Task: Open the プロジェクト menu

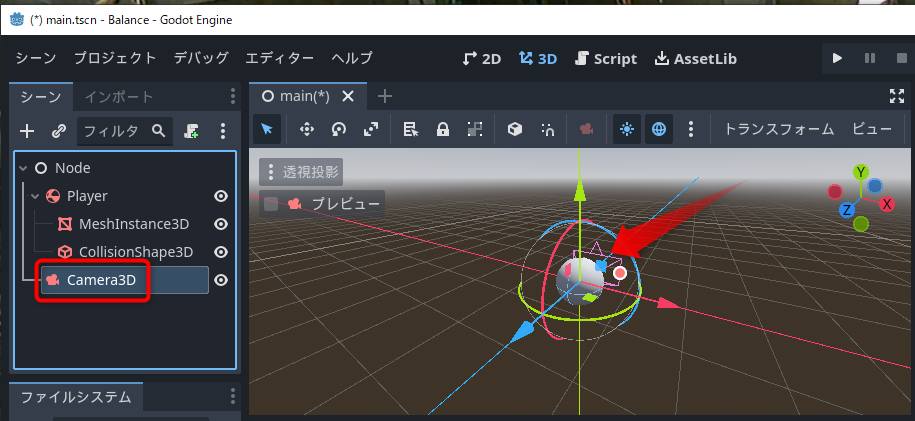Action: [x=116, y=58]
